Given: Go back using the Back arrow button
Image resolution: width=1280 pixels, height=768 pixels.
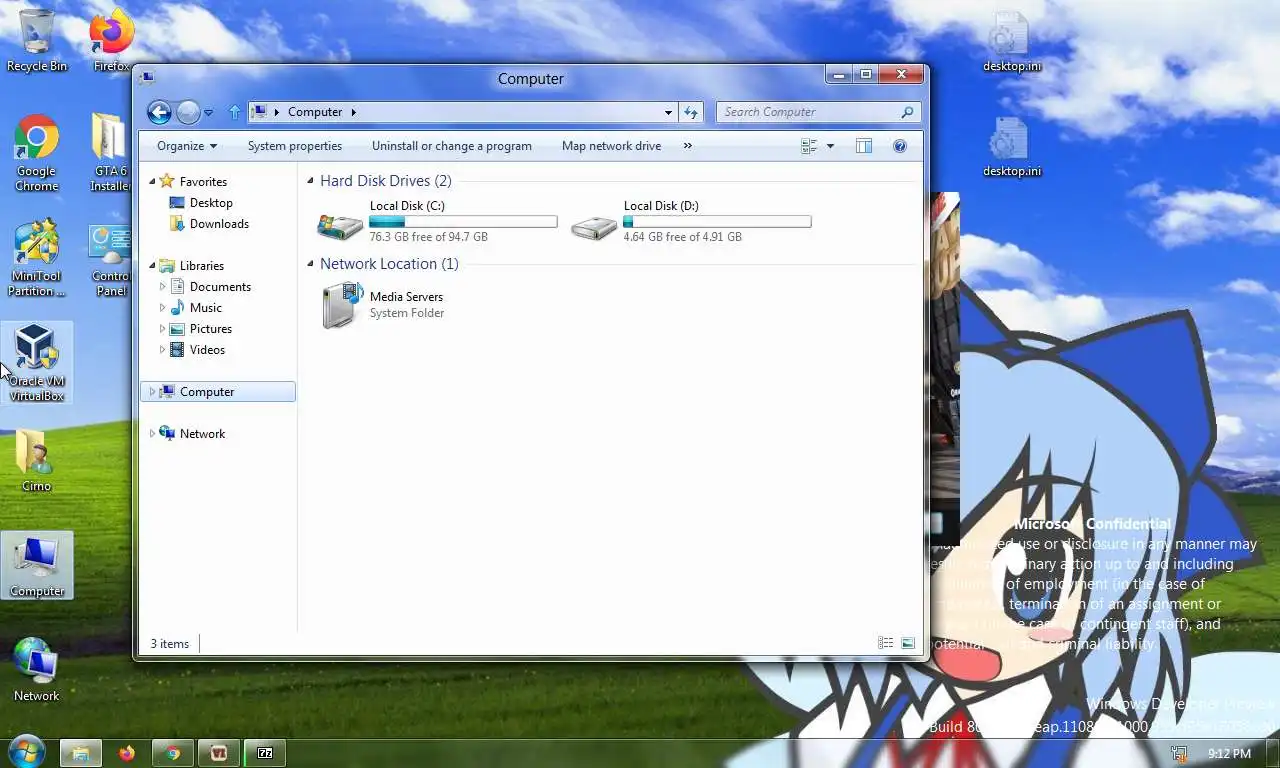Looking at the screenshot, I should click(x=159, y=112).
